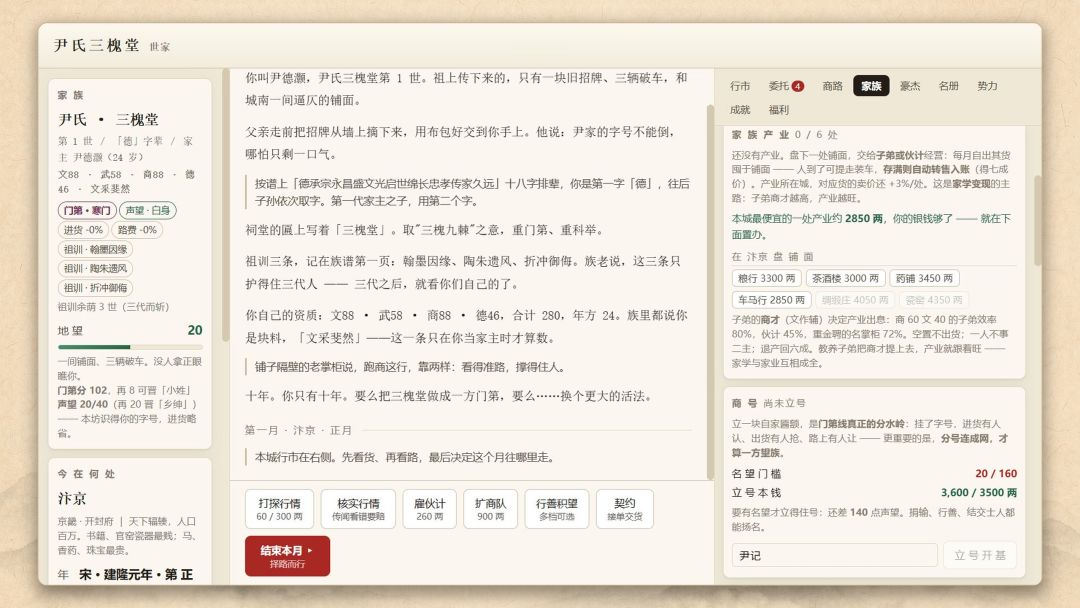Click the 世家 label beside title
This screenshot has width=1080, height=608.
coord(160,47)
